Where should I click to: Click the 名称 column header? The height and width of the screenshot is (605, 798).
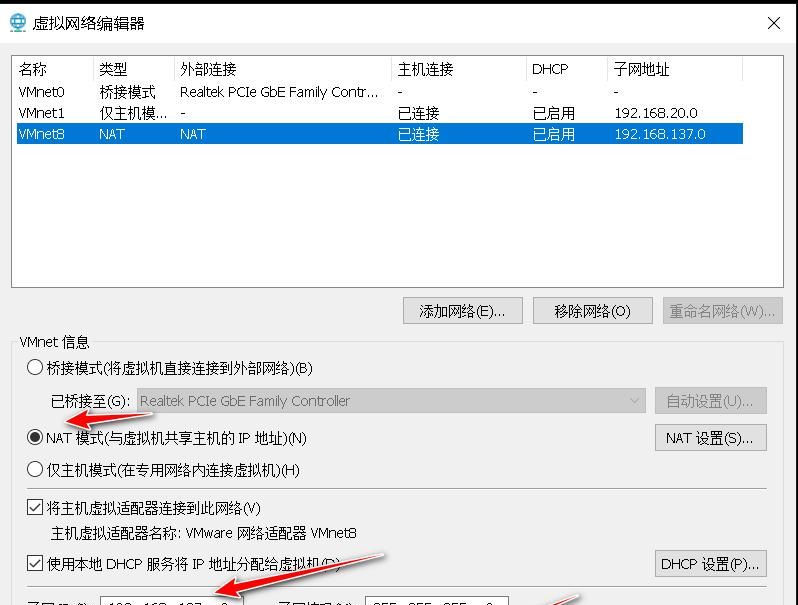(x=53, y=69)
